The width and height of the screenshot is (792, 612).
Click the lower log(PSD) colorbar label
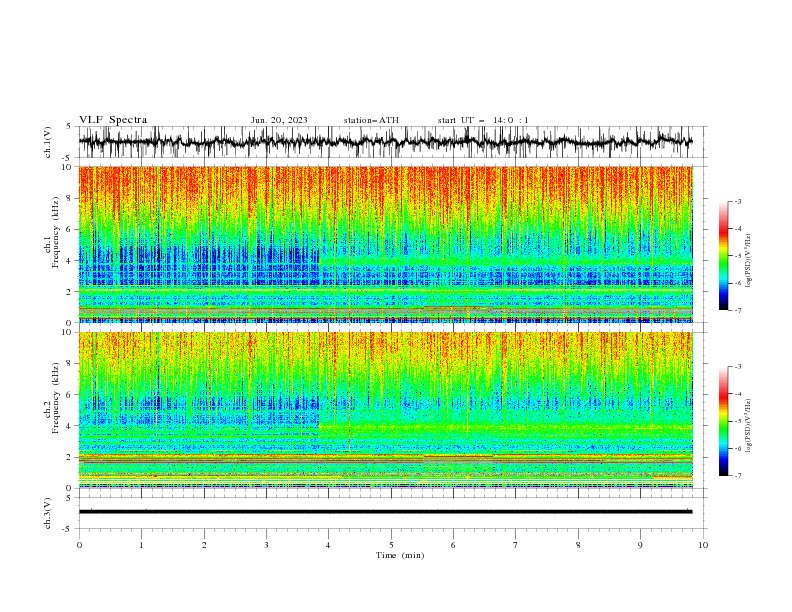(x=749, y=426)
